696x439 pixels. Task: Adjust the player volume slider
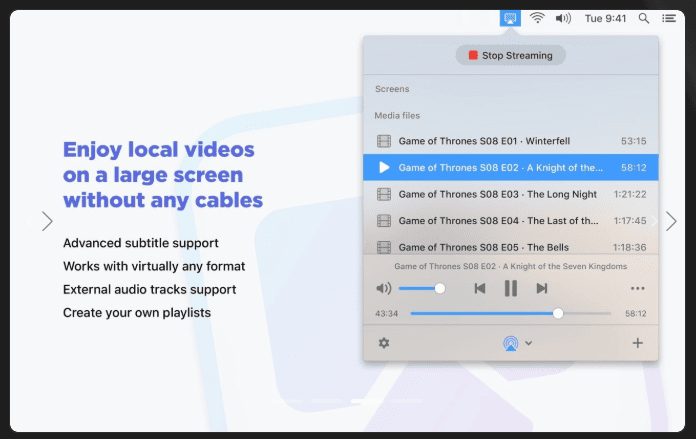[x=422, y=289]
